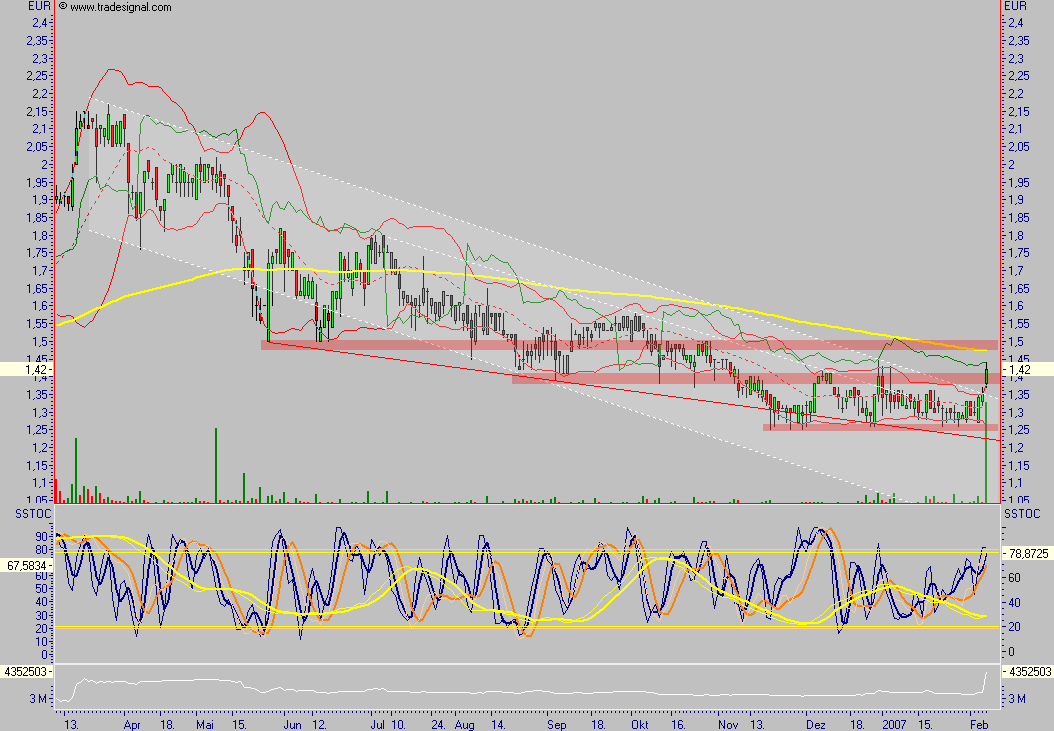Viewport: 1054px width, 731px height.
Task: Click the 3 M label on the left axis
Action: tap(38, 699)
